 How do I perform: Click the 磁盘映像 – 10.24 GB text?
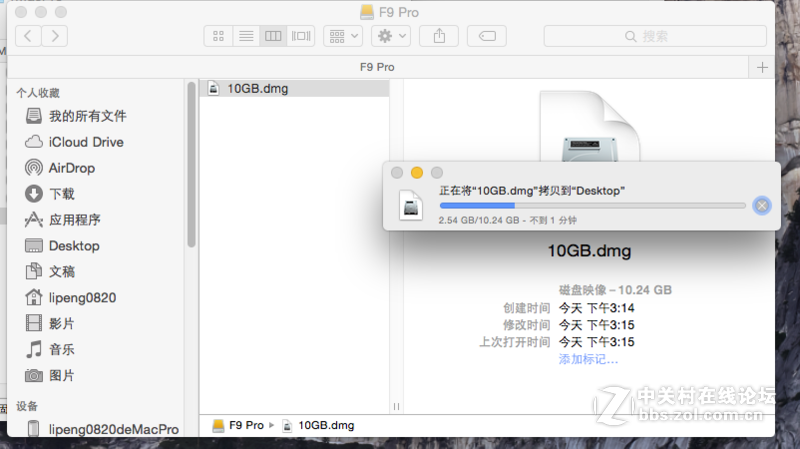(615, 290)
